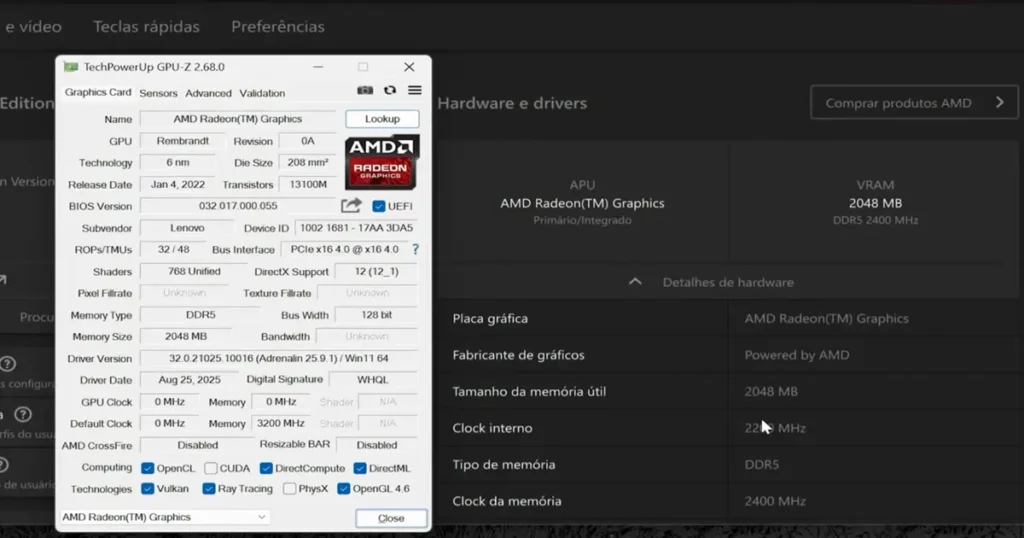Click the AMD Radeon Graphics logo
Screen dimensions: 1024x538
tap(382, 162)
